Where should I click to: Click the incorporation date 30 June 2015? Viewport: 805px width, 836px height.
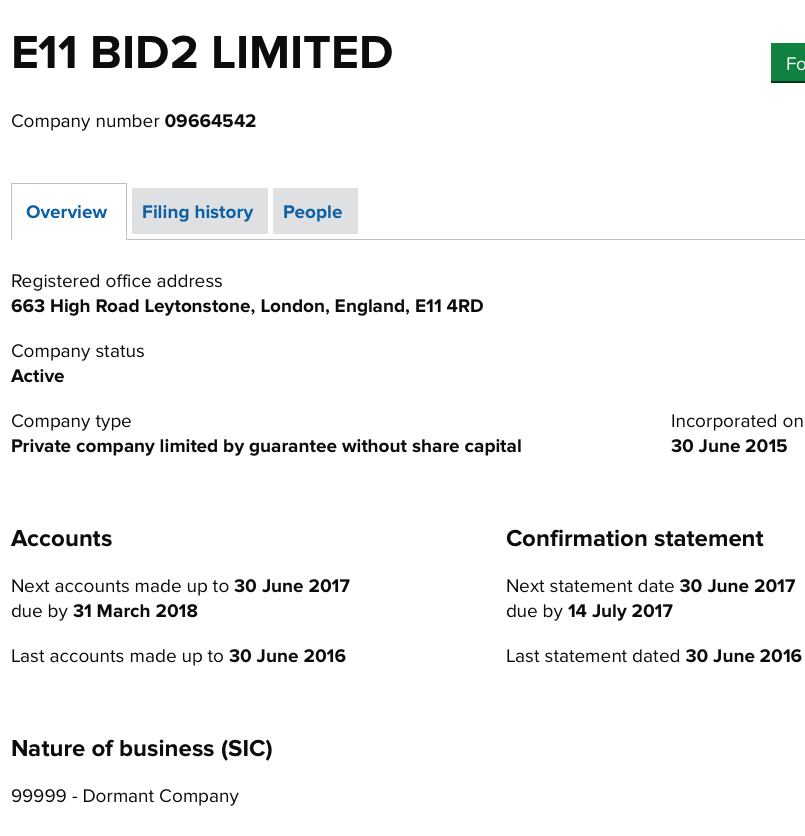click(x=729, y=446)
